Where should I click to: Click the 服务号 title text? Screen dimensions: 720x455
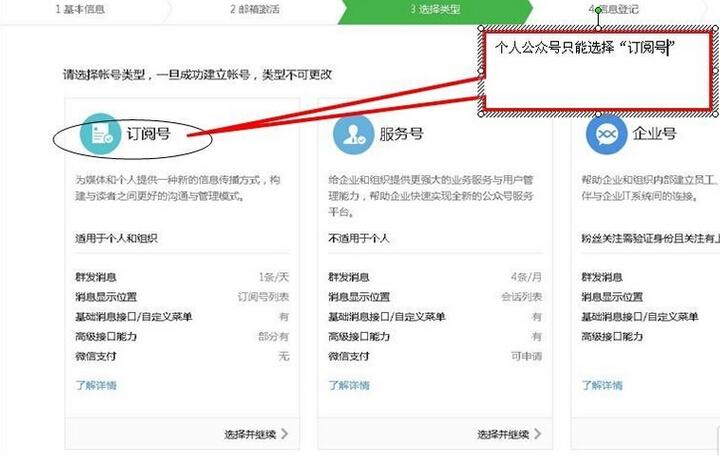click(401, 134)
